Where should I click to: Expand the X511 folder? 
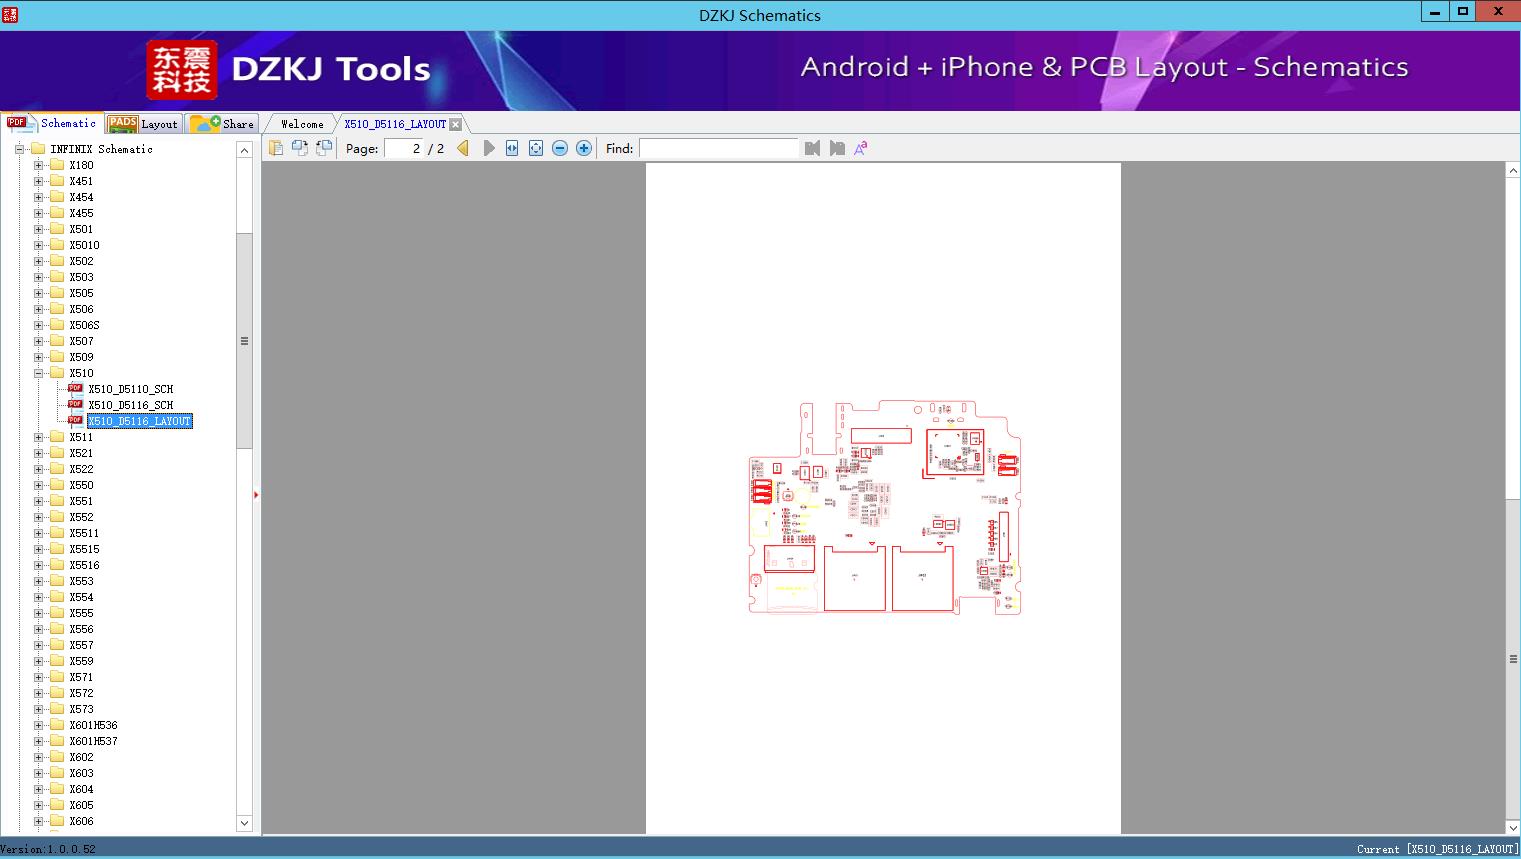click(x=39, y=437)
